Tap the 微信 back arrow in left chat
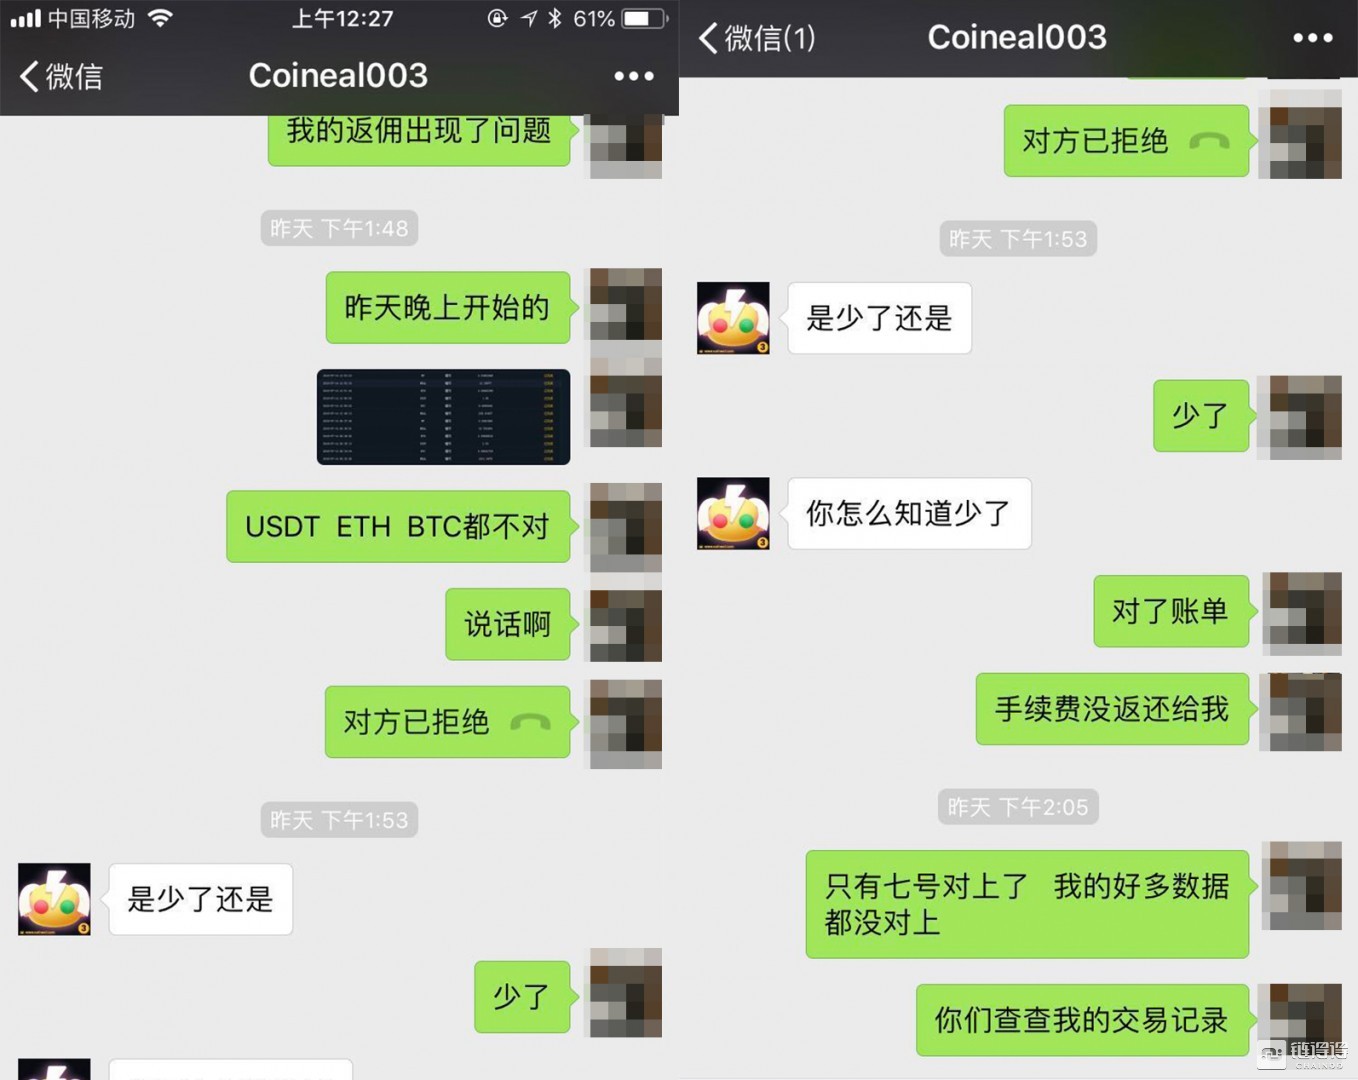The height and width of the screenshot is (1080, 1358). (61, 76)
